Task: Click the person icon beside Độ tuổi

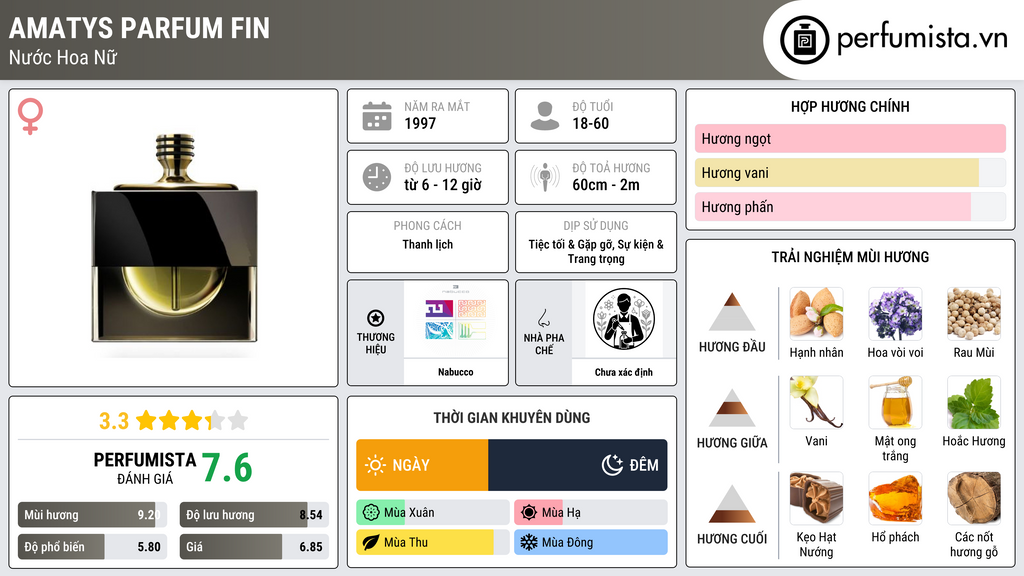Action: pyautogui.click(x=545, y=116)
